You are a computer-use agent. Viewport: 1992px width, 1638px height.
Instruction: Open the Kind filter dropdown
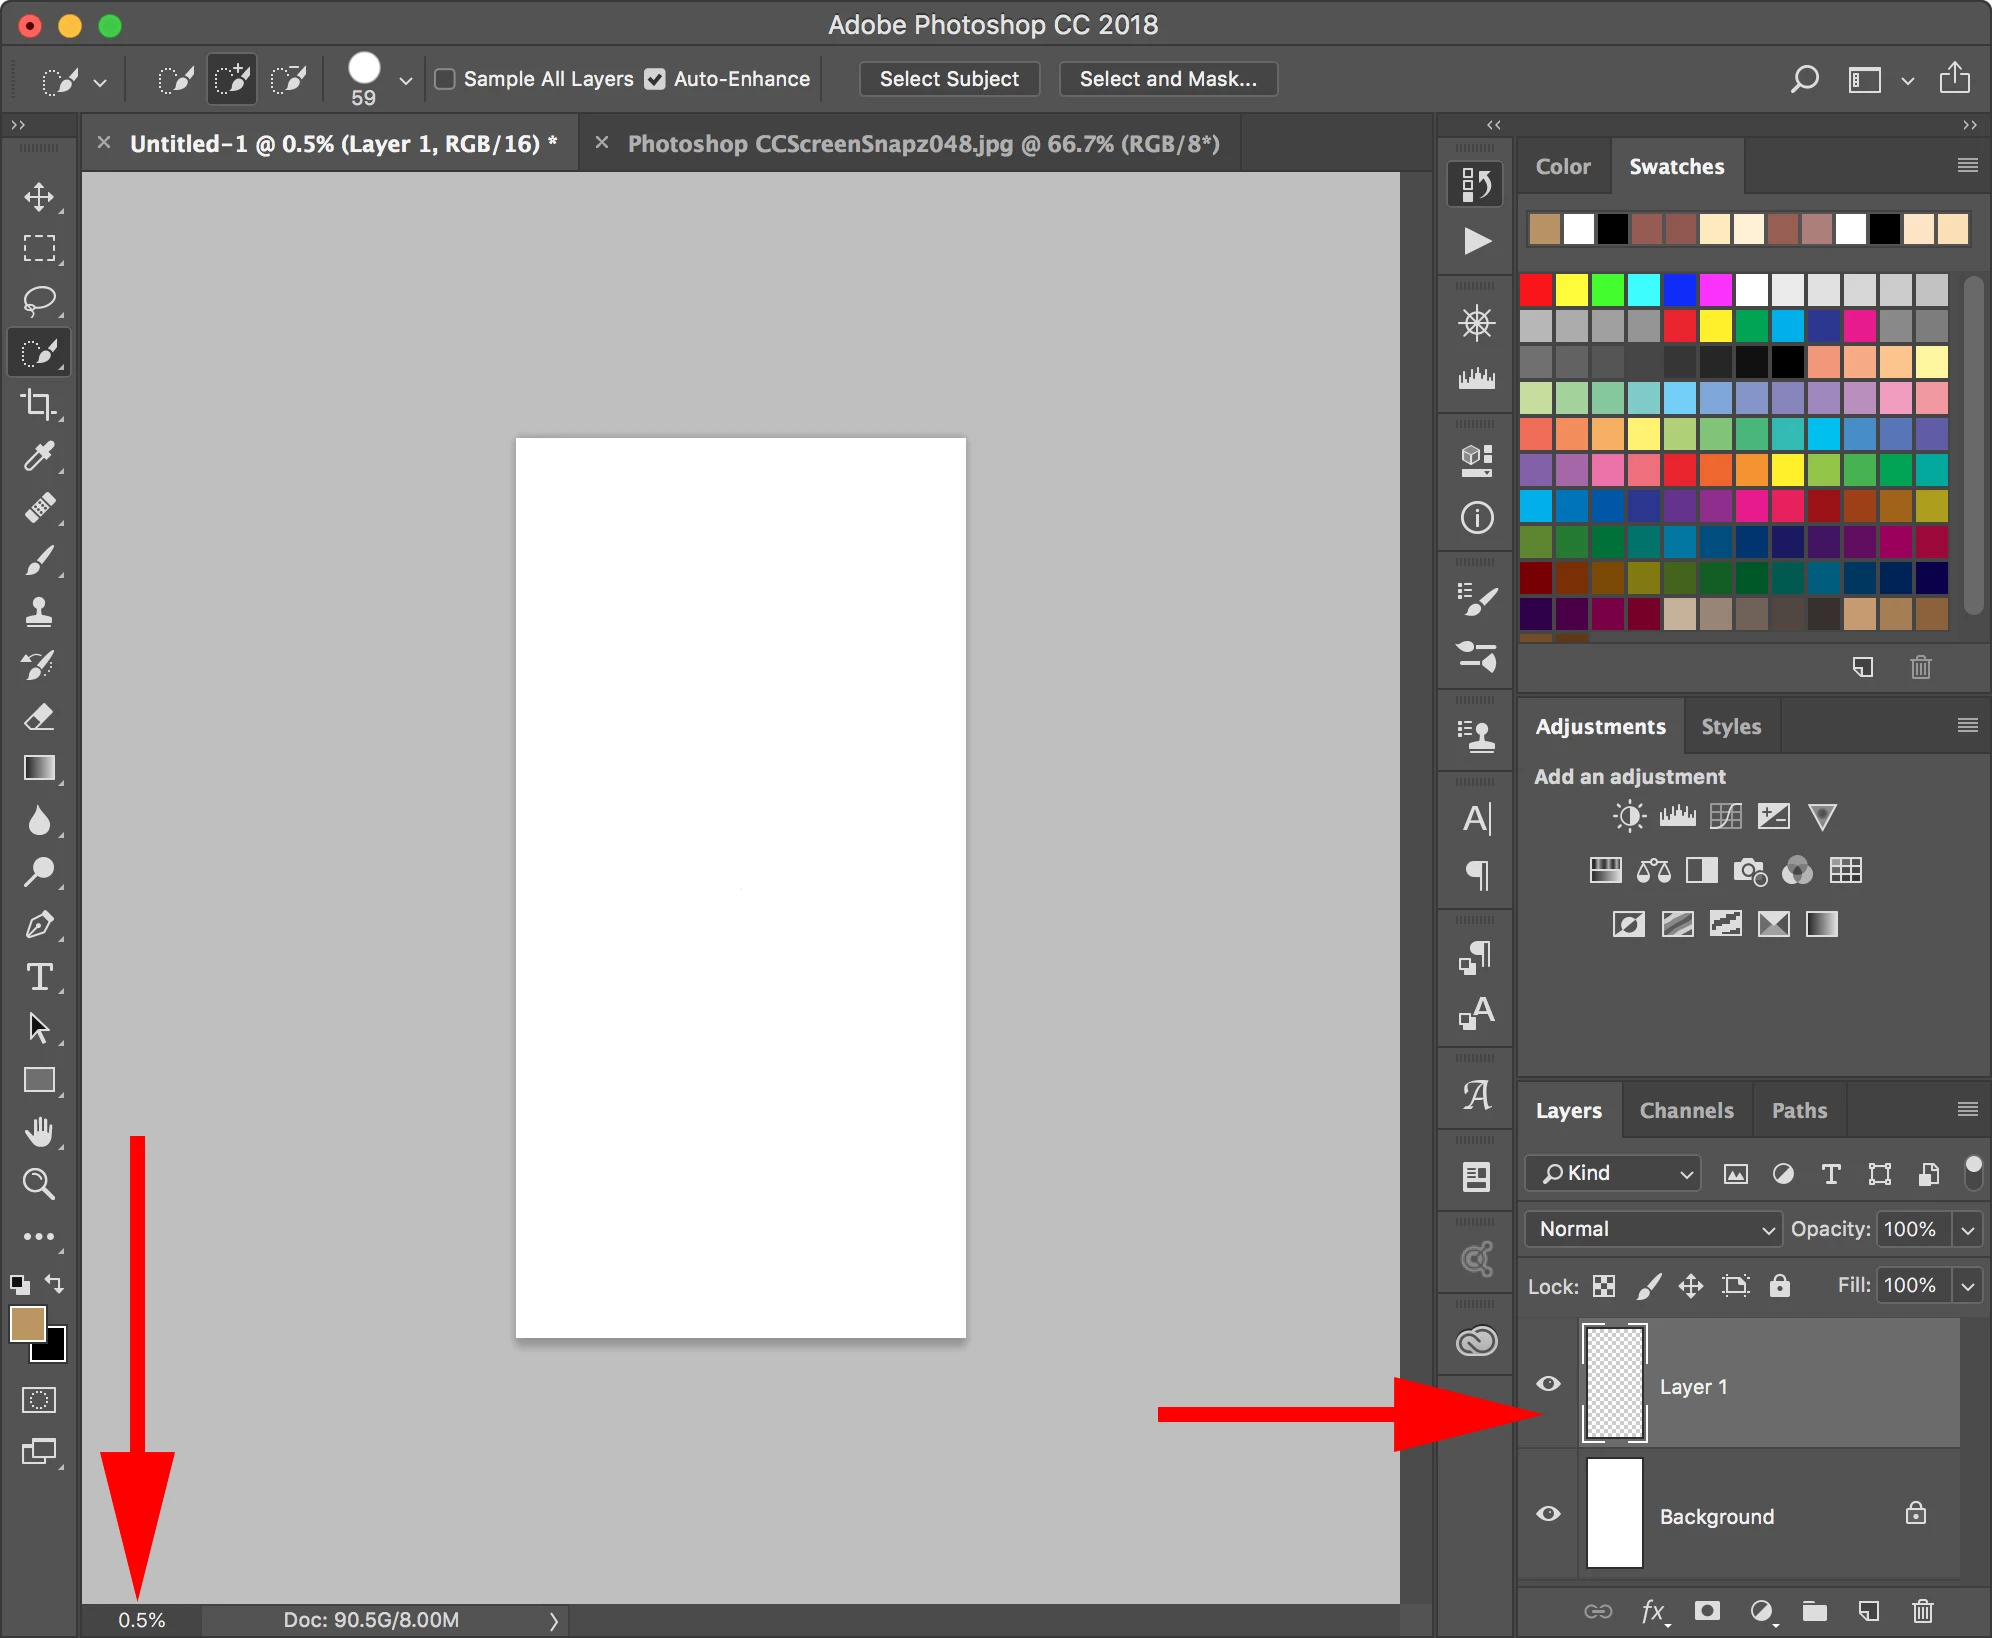click(1613, 1173)
